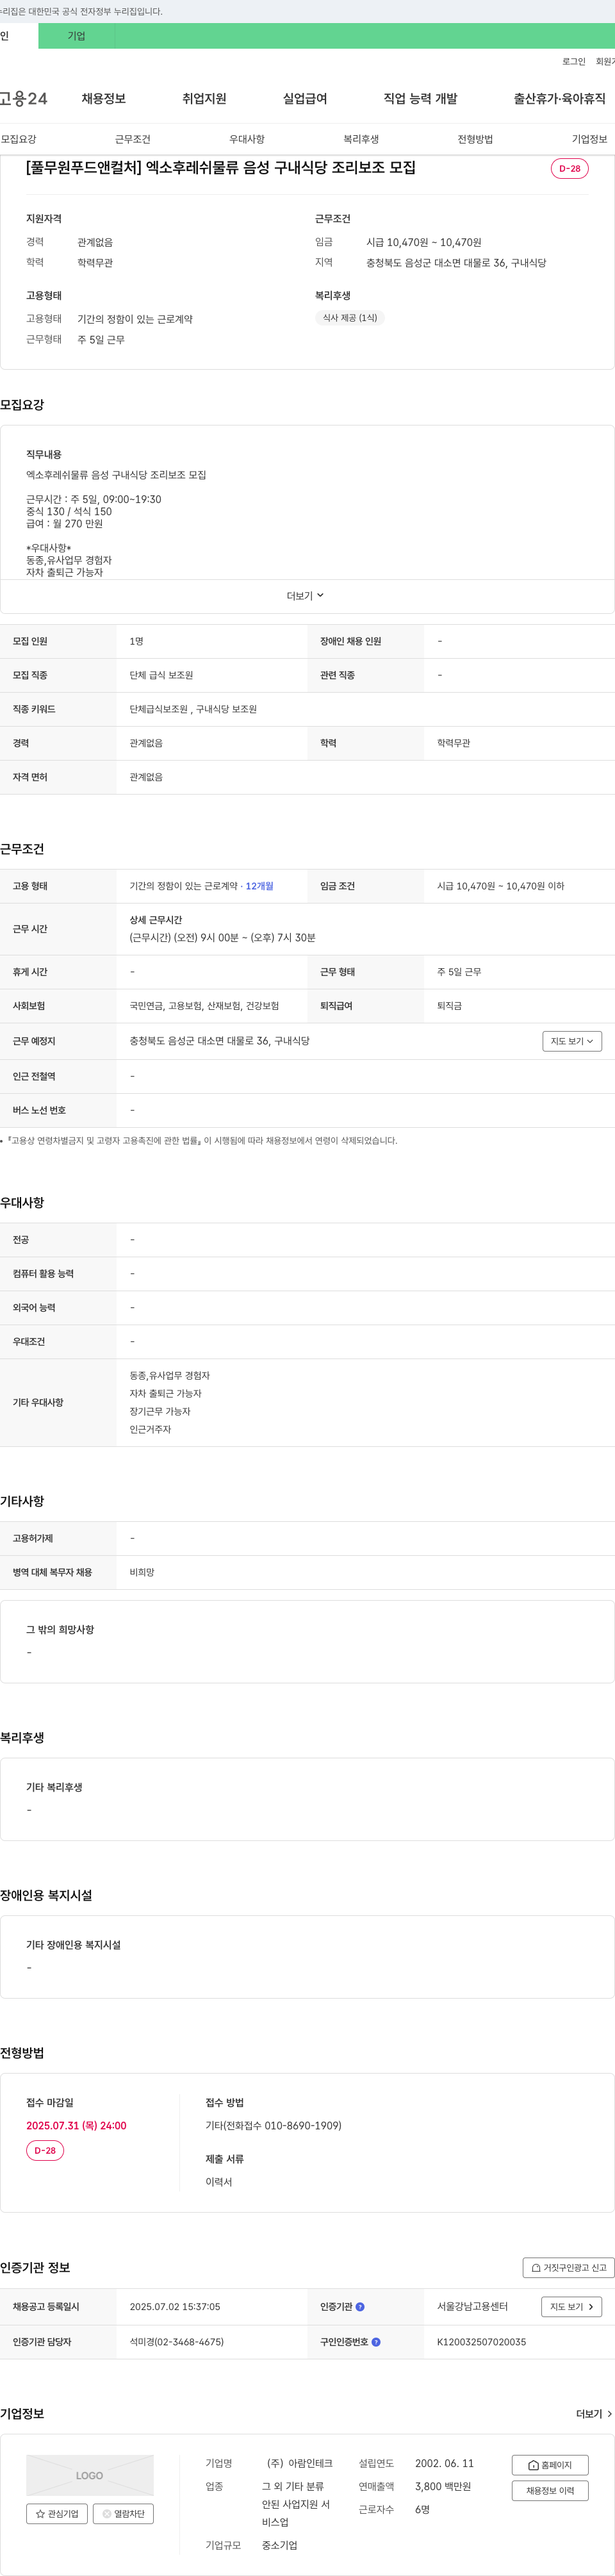Screen dimensions: 615x2576
Task: Switch to 기업 tab at top
Action: (76, 36)
